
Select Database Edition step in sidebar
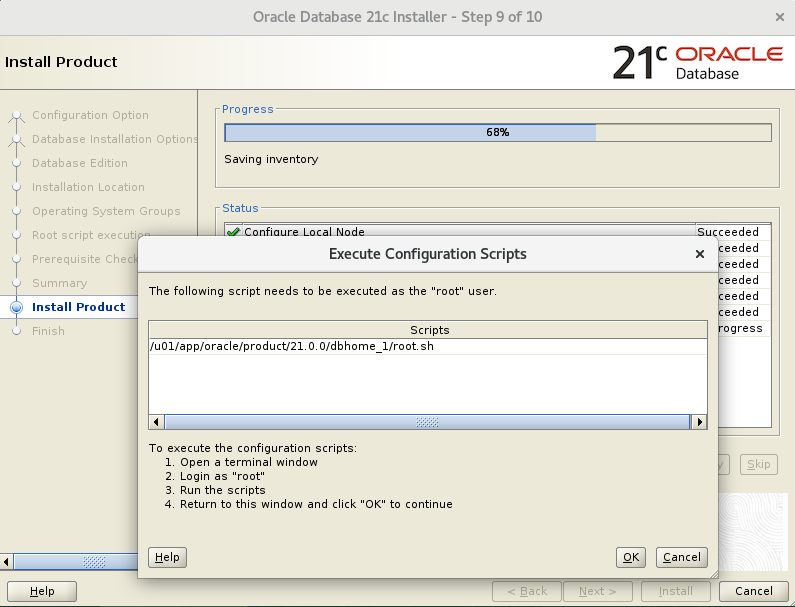click(80, 163)
